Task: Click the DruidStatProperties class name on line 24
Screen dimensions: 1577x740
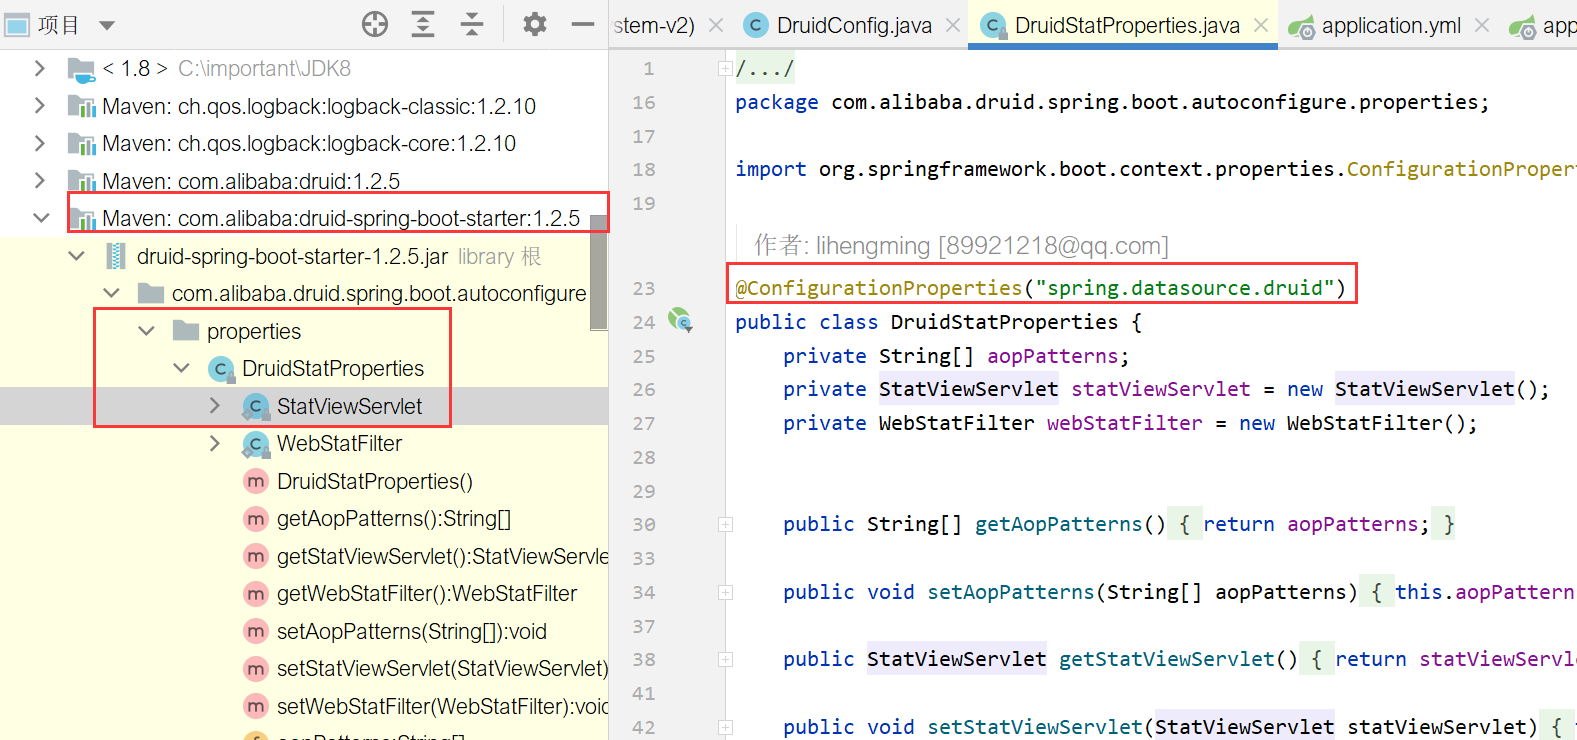Action: point(1004,322)
